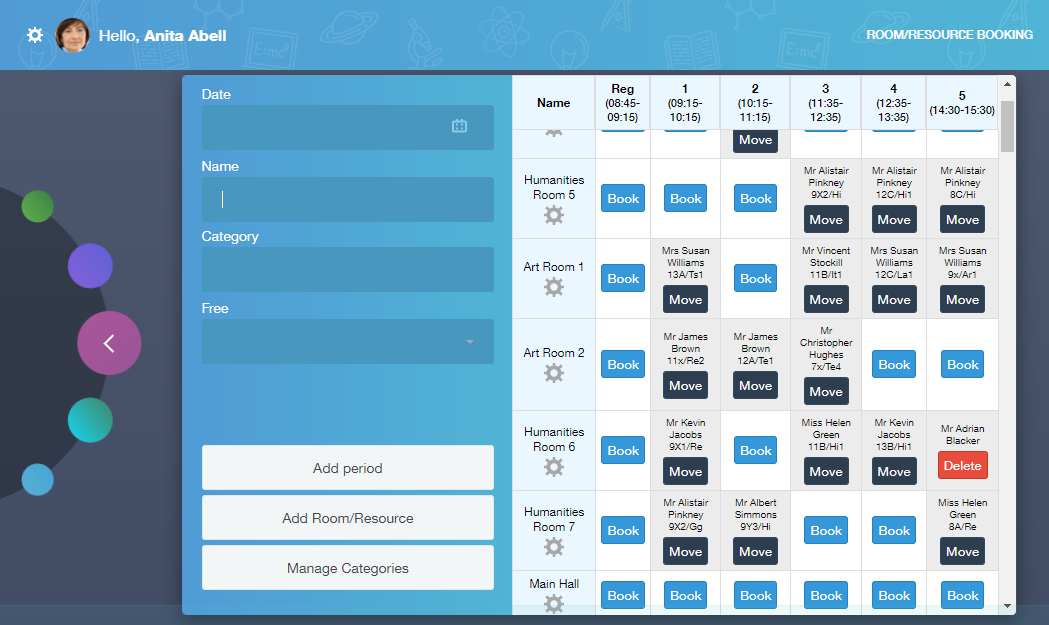Open settings gear next to user avatar
The width and height of the screenshot is (1049, 625).
(35, 35)
